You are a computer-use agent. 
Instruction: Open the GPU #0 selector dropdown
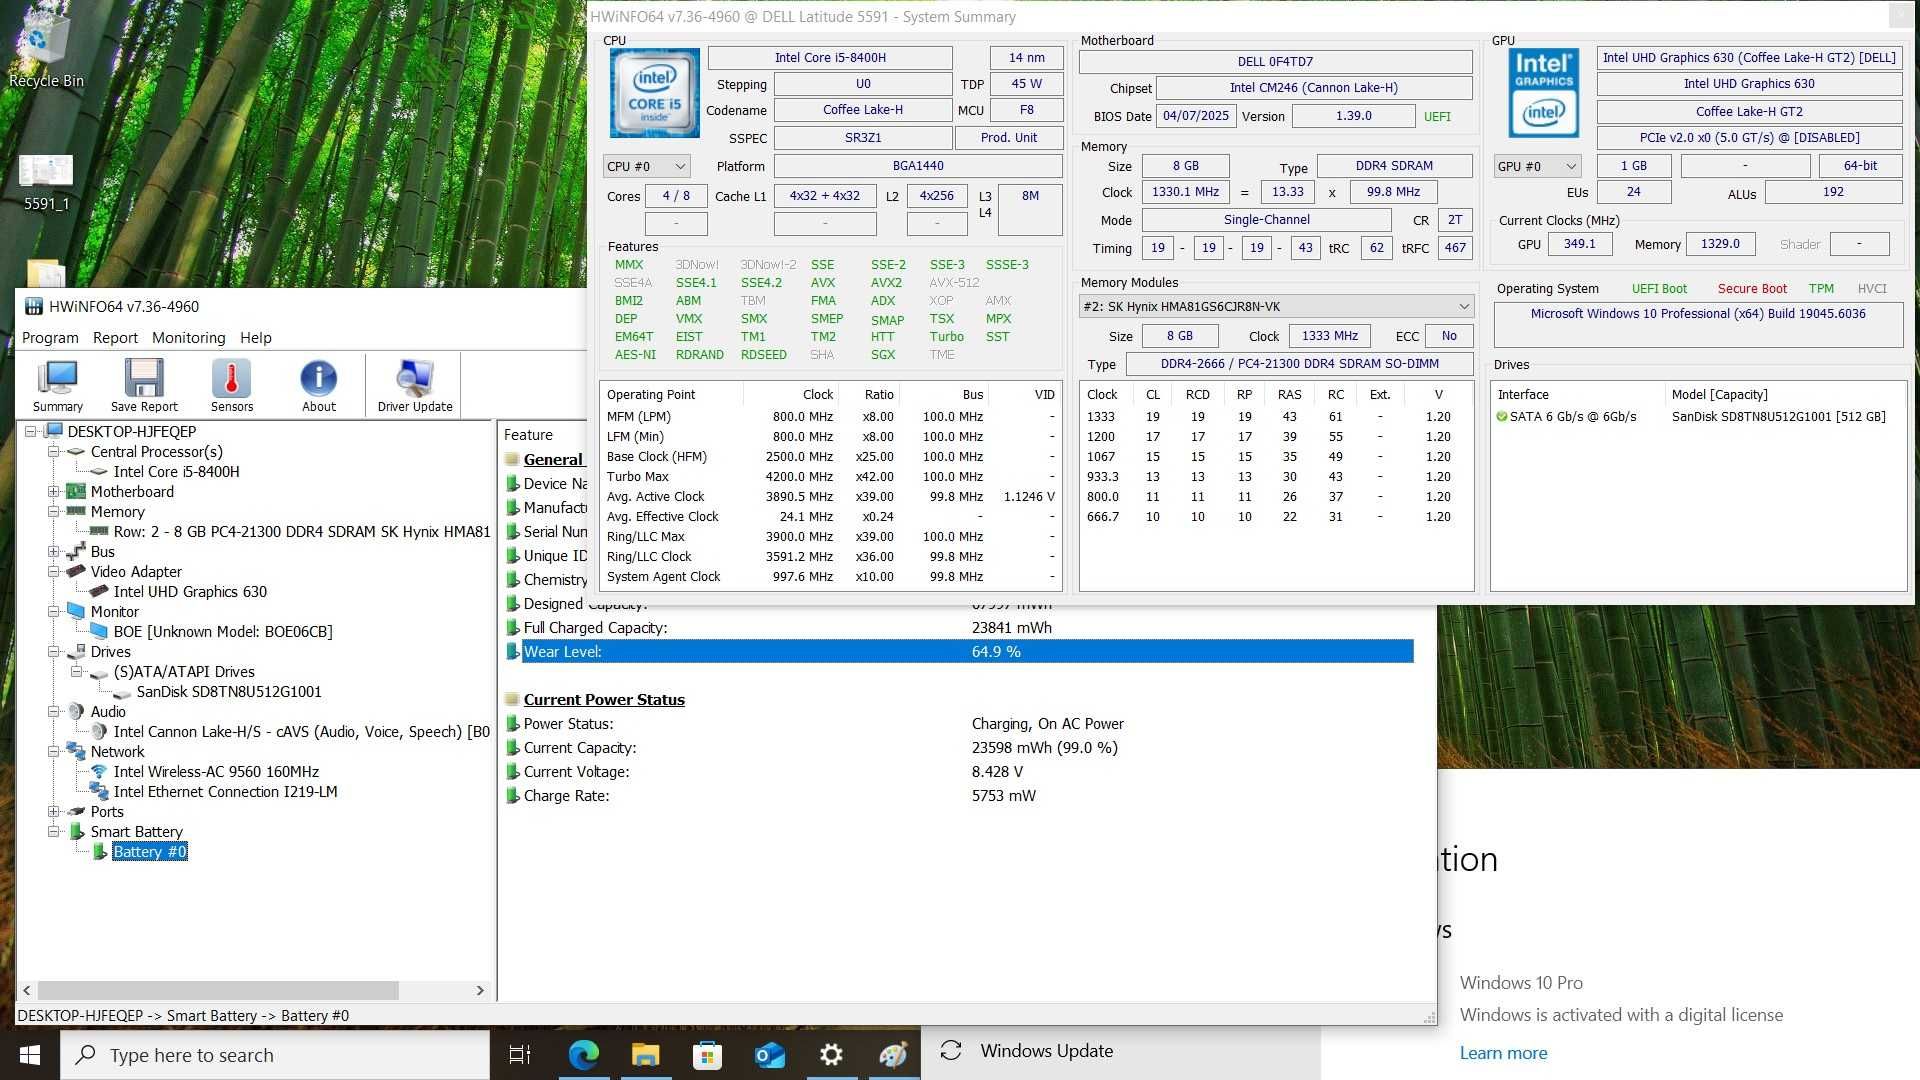1537,166
